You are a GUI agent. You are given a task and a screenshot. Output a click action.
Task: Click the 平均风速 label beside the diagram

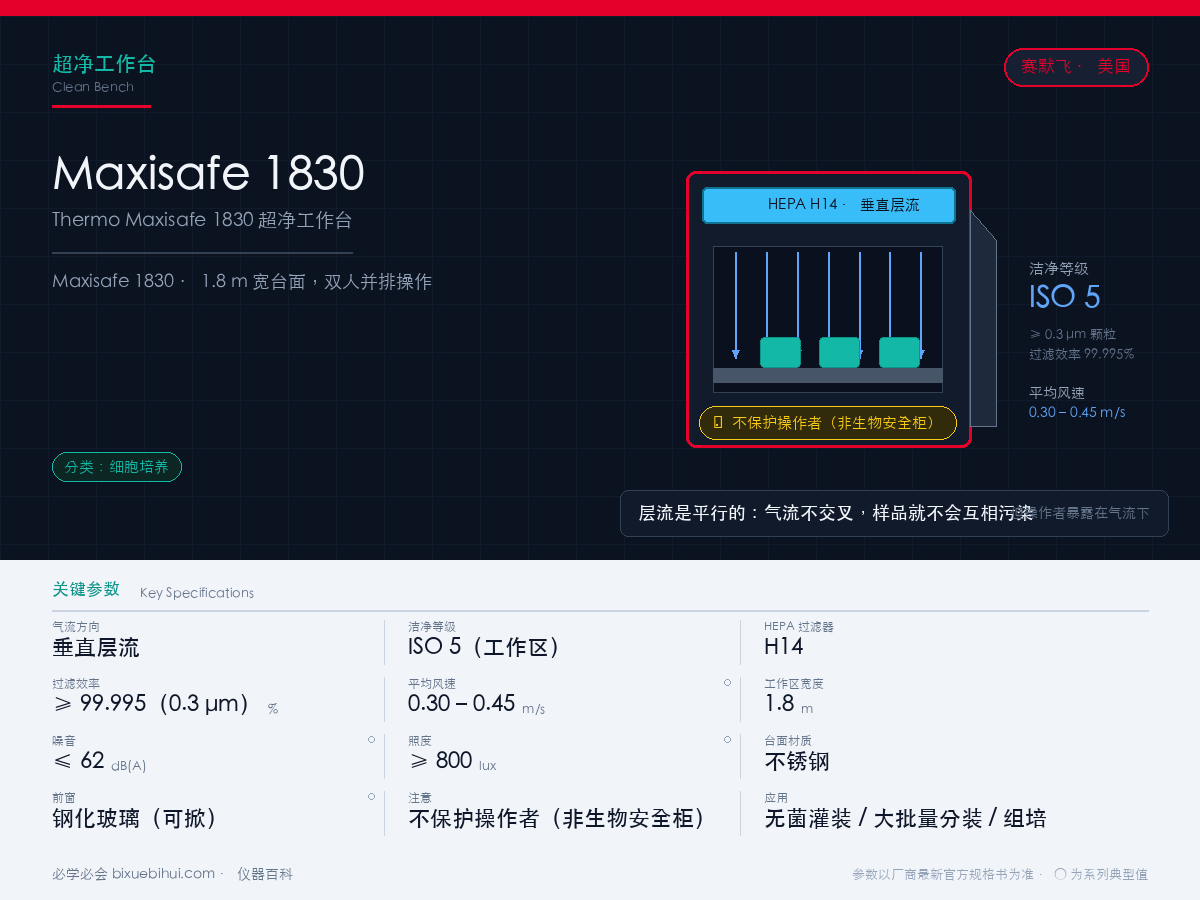click(1057, 393)
